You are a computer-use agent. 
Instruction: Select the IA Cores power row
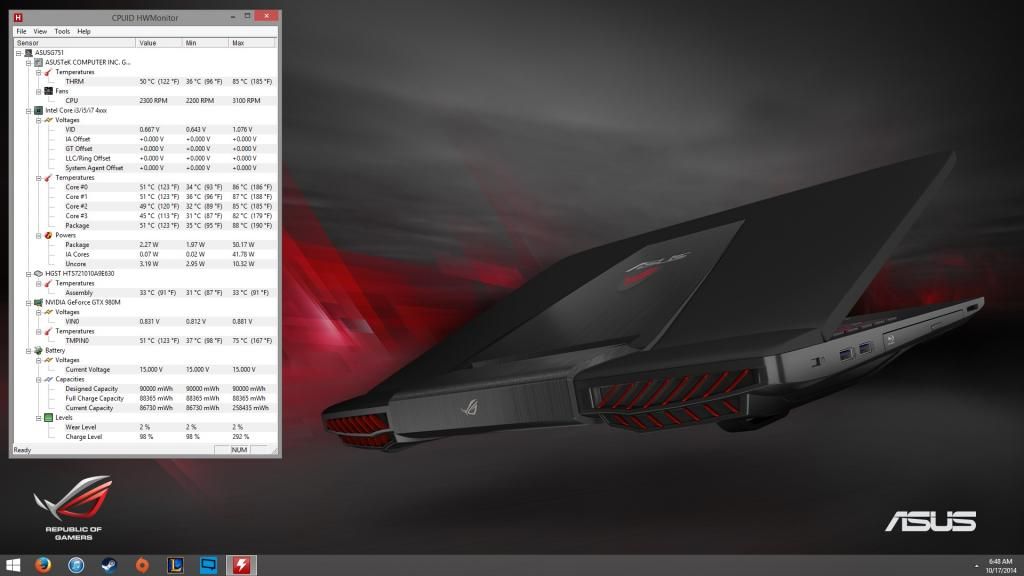144,254
